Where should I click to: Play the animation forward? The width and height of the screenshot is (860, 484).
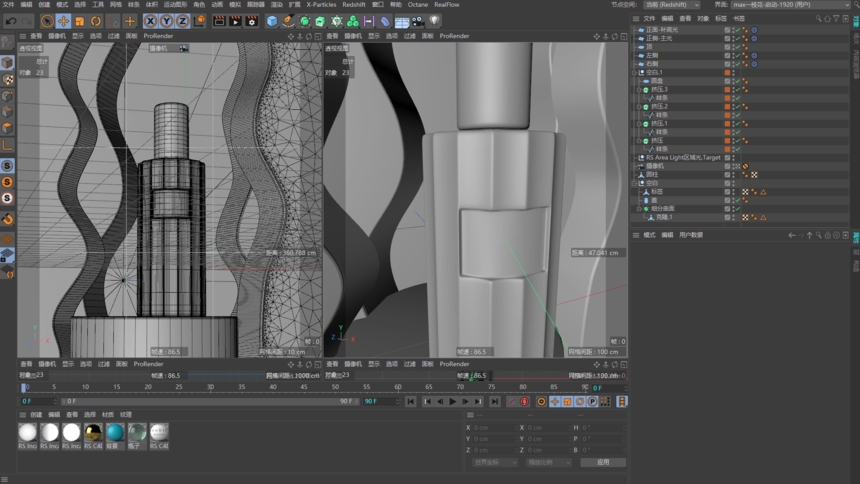click(452, 402)
